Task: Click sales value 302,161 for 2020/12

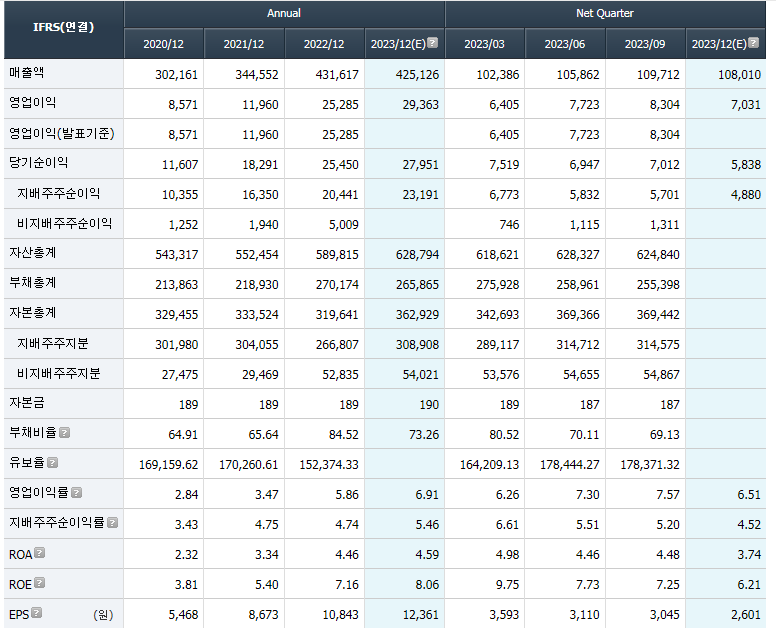Action: [x=176, y=75]
